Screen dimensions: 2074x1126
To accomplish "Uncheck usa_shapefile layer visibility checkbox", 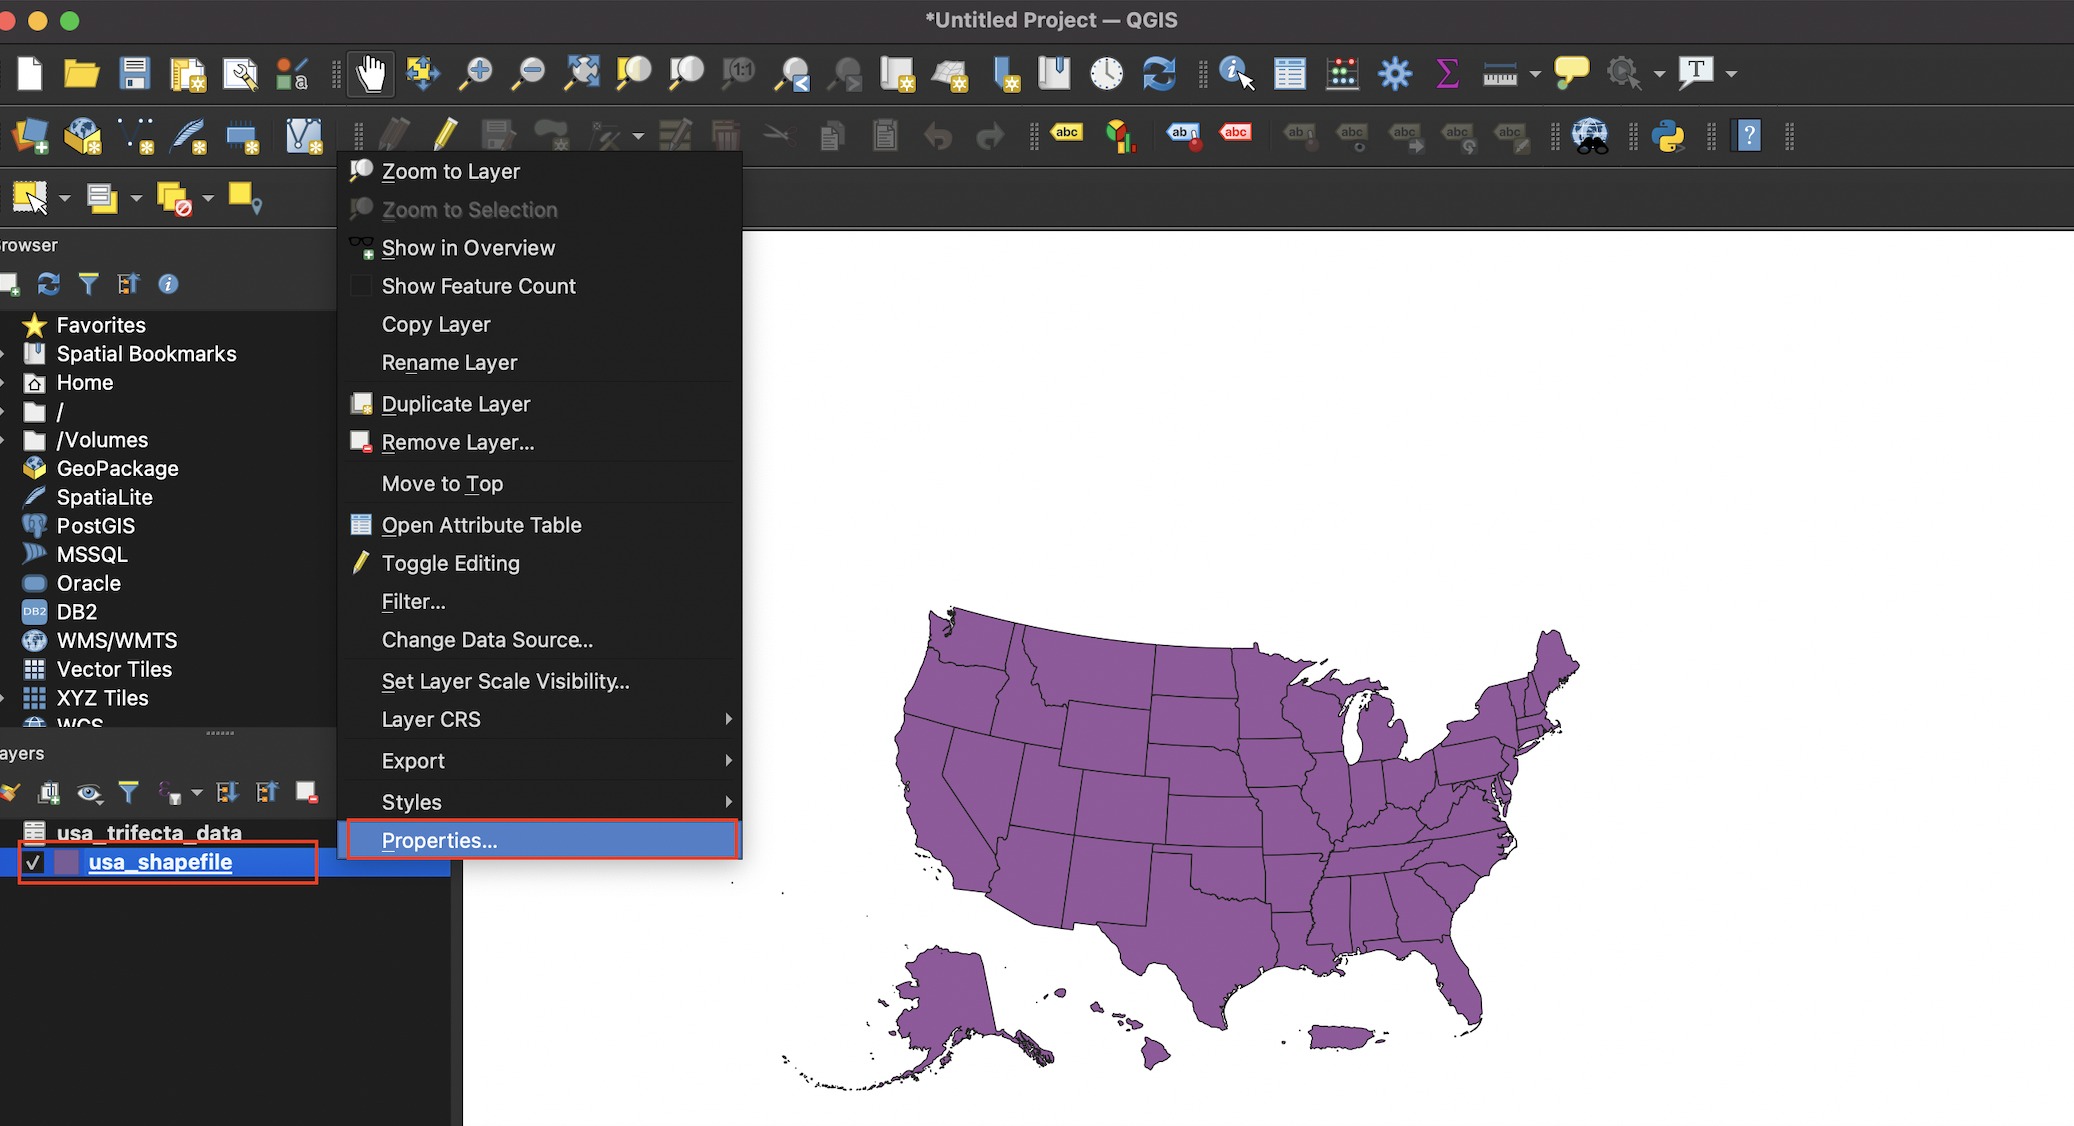I will pyautogui.click(x=34, y=862).
